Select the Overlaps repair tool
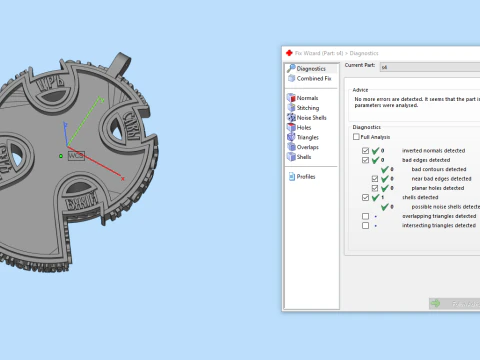 pos(303,147)
